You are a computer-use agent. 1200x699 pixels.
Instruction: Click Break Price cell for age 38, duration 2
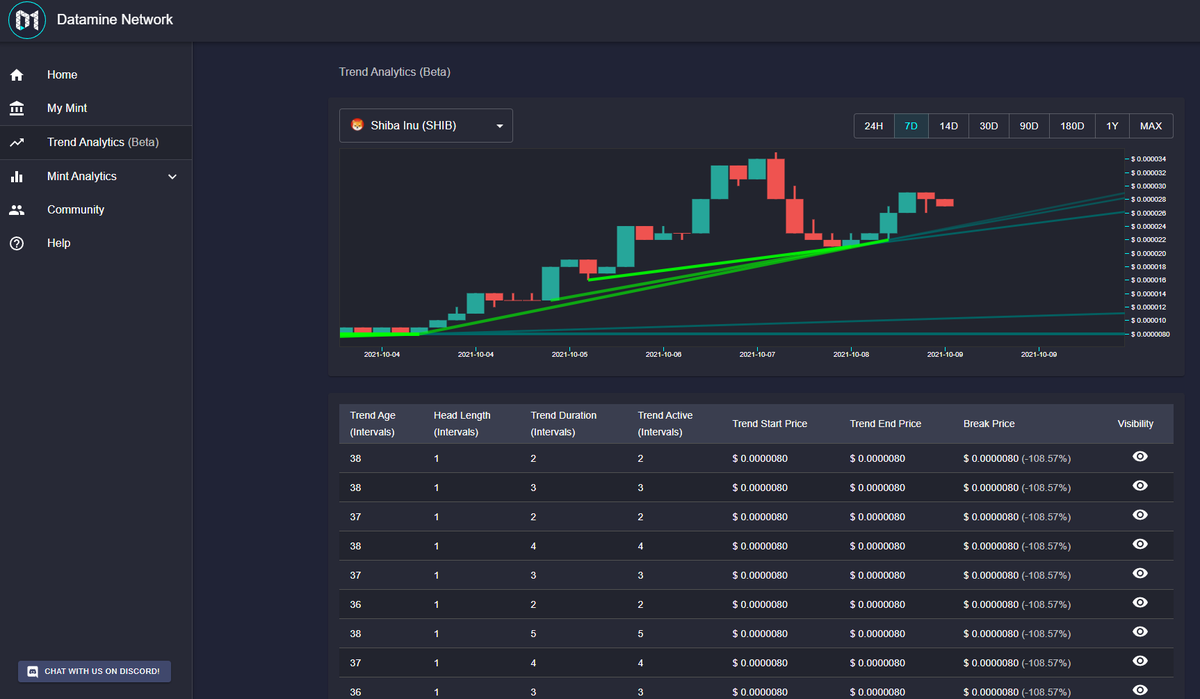pyautogui.click(x=1017, y=458)
